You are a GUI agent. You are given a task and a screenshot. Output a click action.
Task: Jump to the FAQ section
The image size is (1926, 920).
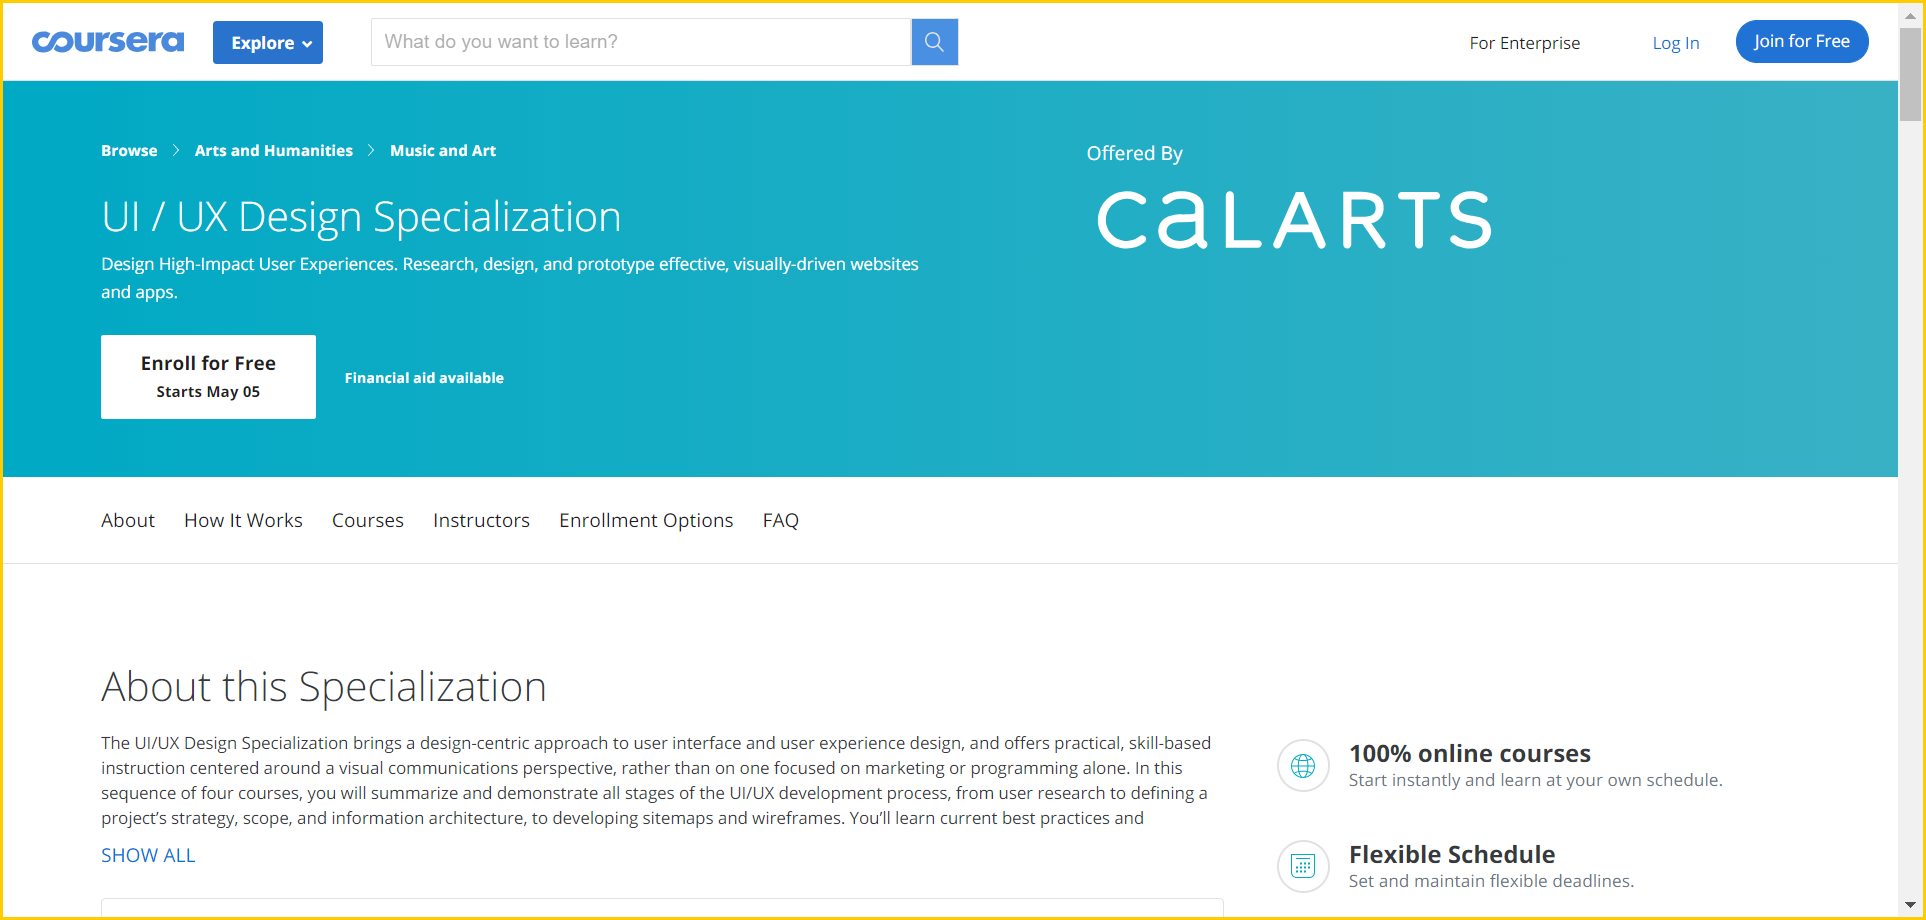[781, 520]
